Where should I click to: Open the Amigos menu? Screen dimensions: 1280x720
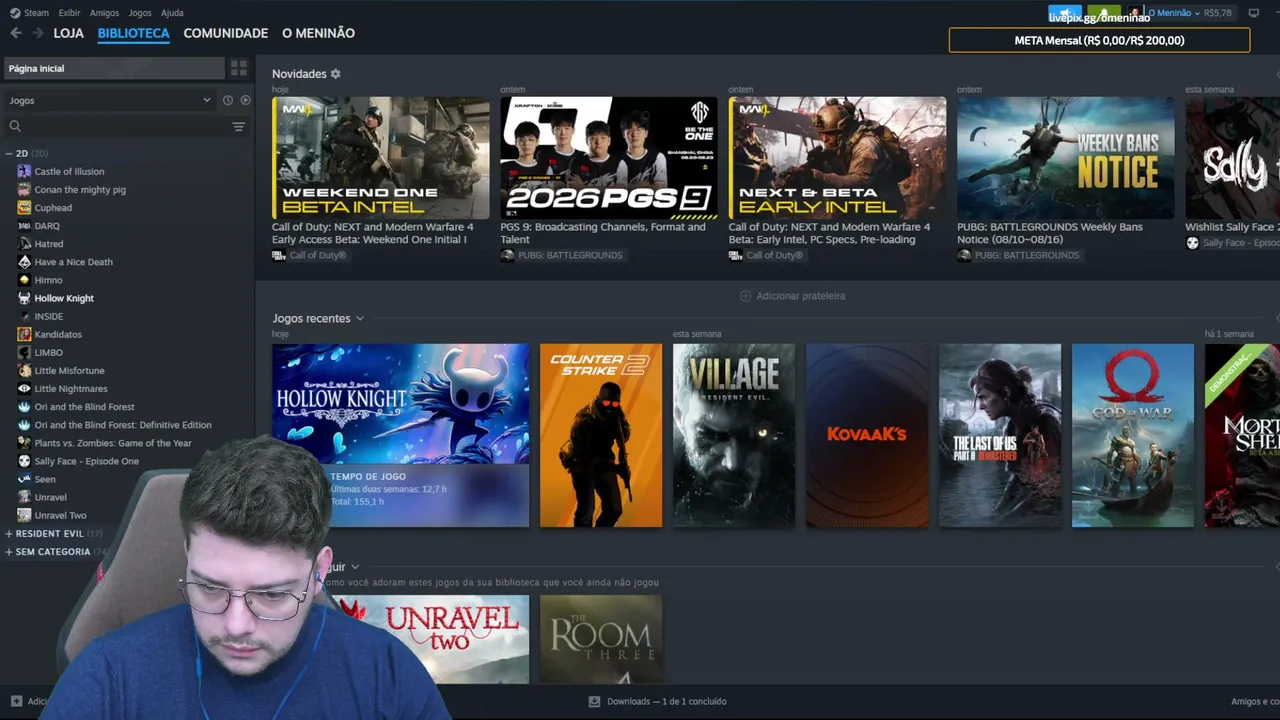coord(104,13)
